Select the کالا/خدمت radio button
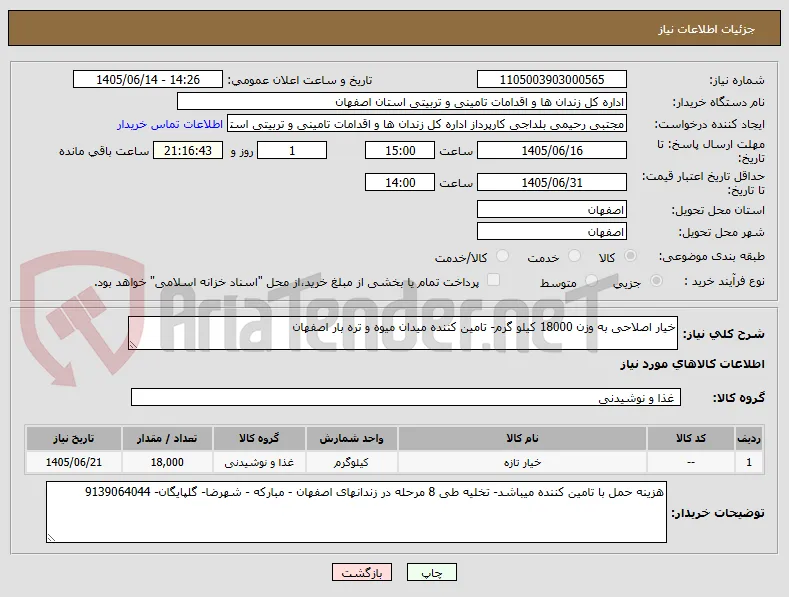 pos(502,256)
